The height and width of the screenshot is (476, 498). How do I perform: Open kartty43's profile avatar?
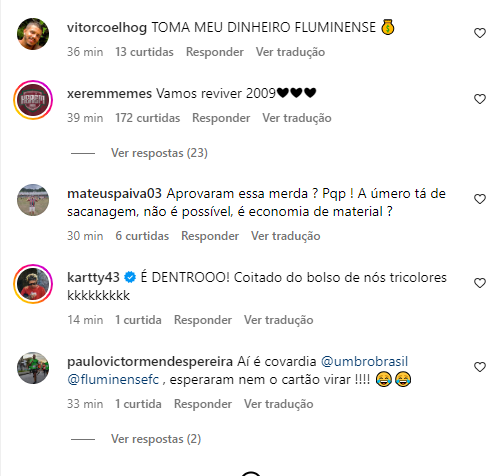pos(33,284)
